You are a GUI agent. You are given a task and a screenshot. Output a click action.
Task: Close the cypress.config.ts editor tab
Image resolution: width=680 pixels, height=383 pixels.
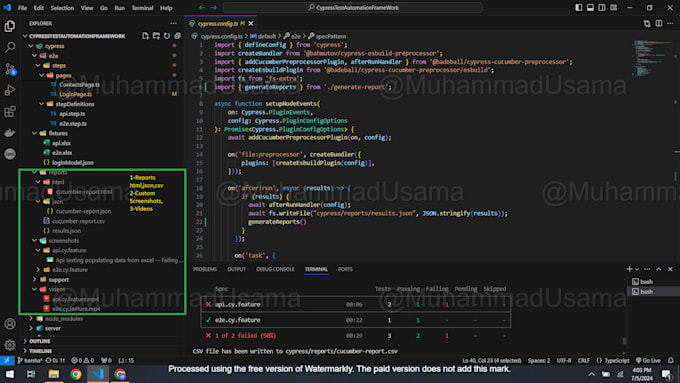(x=251, y=23)
